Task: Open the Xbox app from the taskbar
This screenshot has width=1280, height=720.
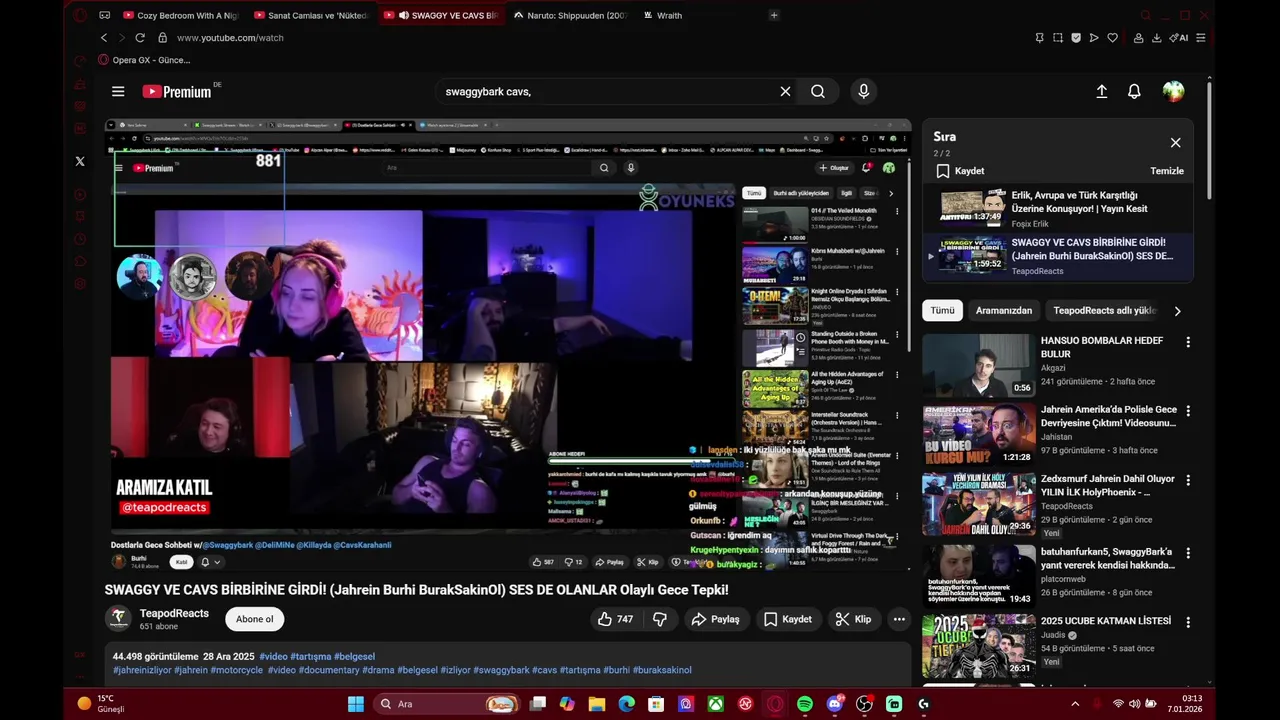Action: click(716, 704)
